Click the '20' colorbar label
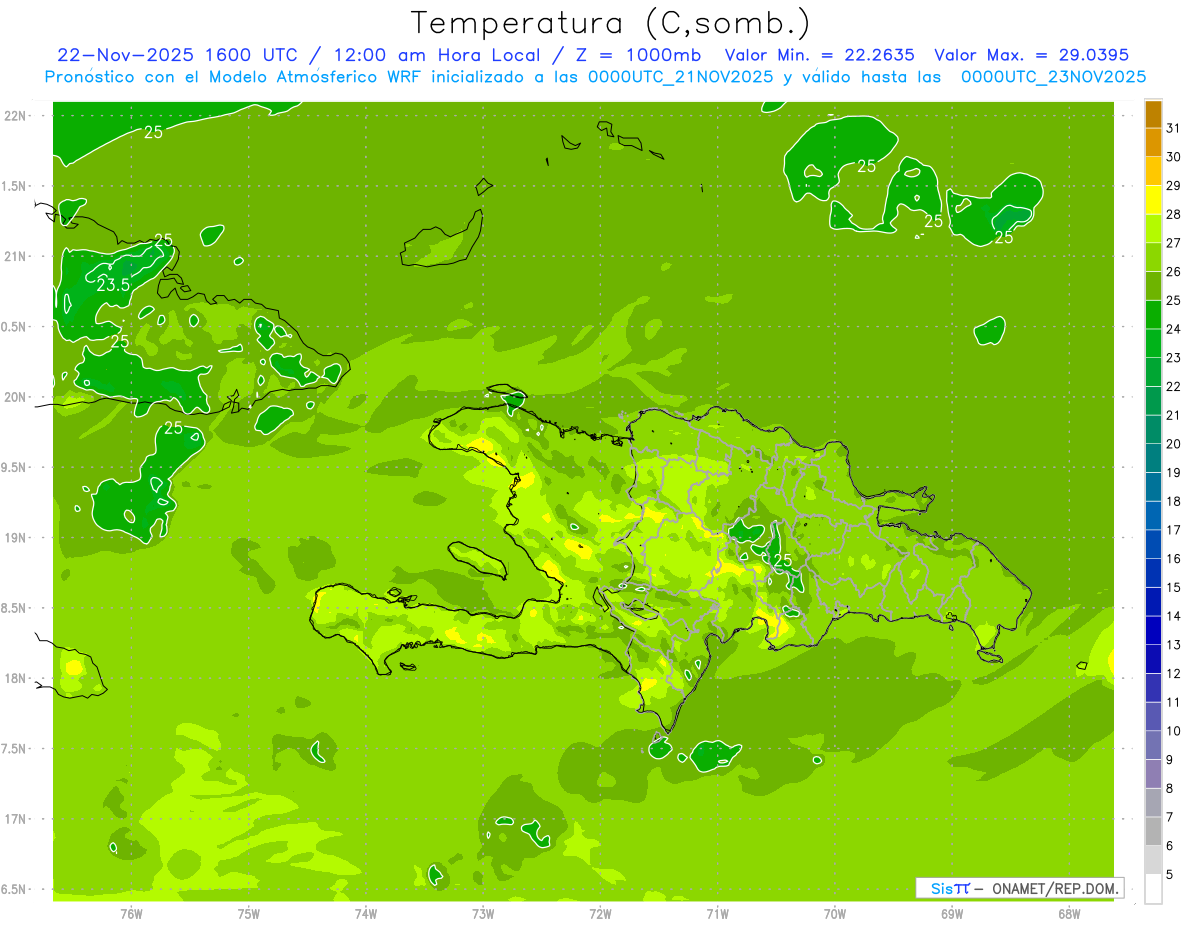This screenshot has height=927, width=1200. click(1174, 444)
